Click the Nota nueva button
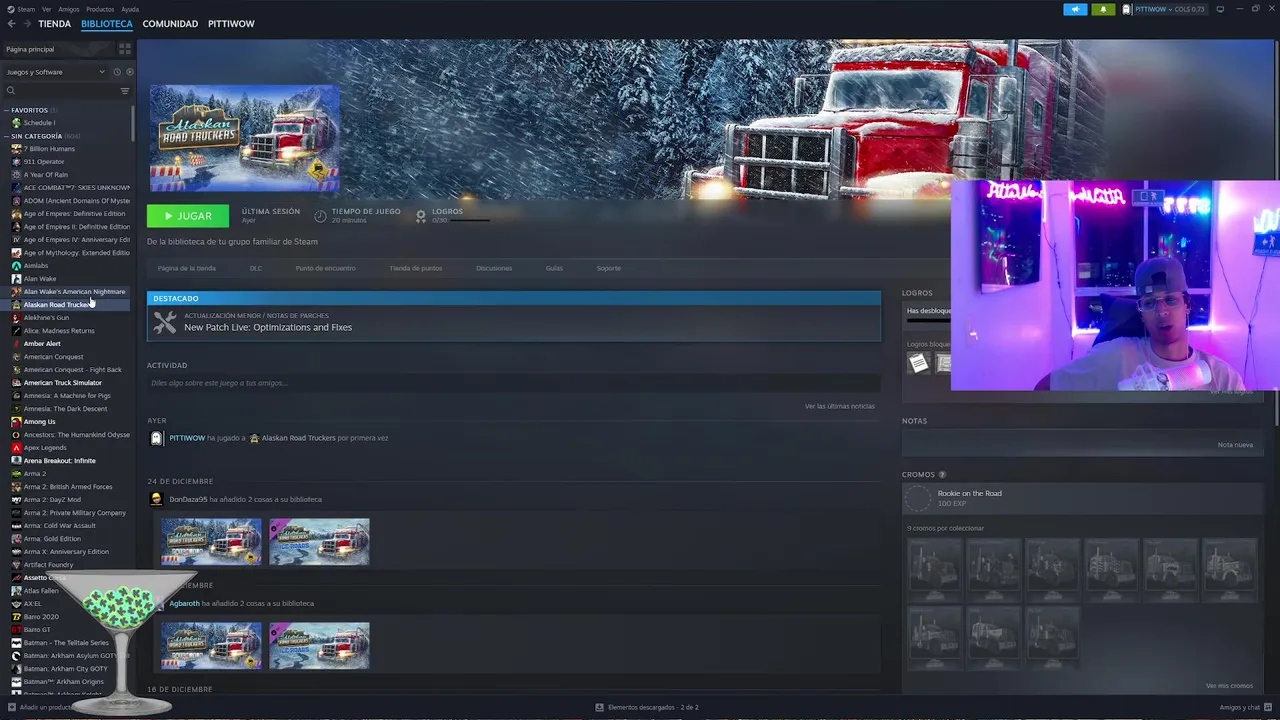 coord(1235,445)
